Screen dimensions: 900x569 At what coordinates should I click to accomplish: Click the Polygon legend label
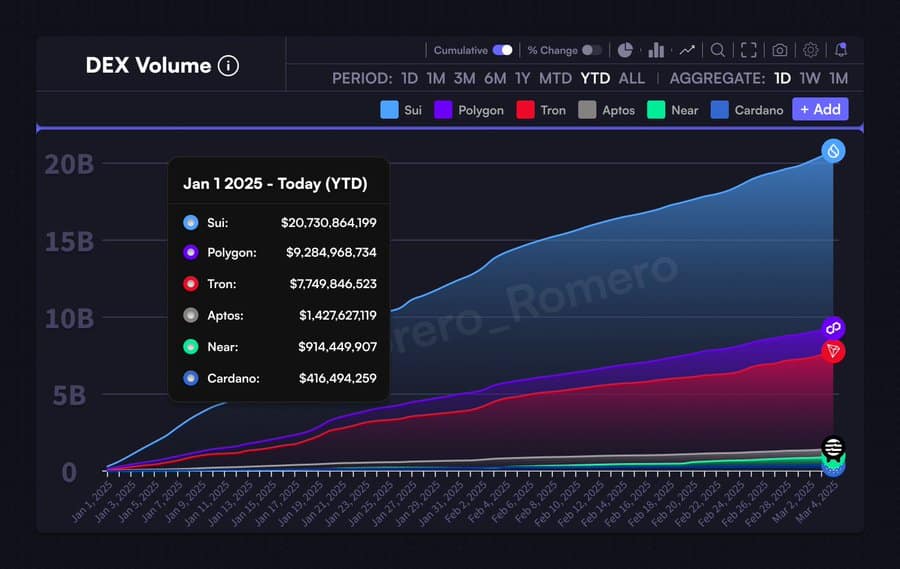[481, 110]
